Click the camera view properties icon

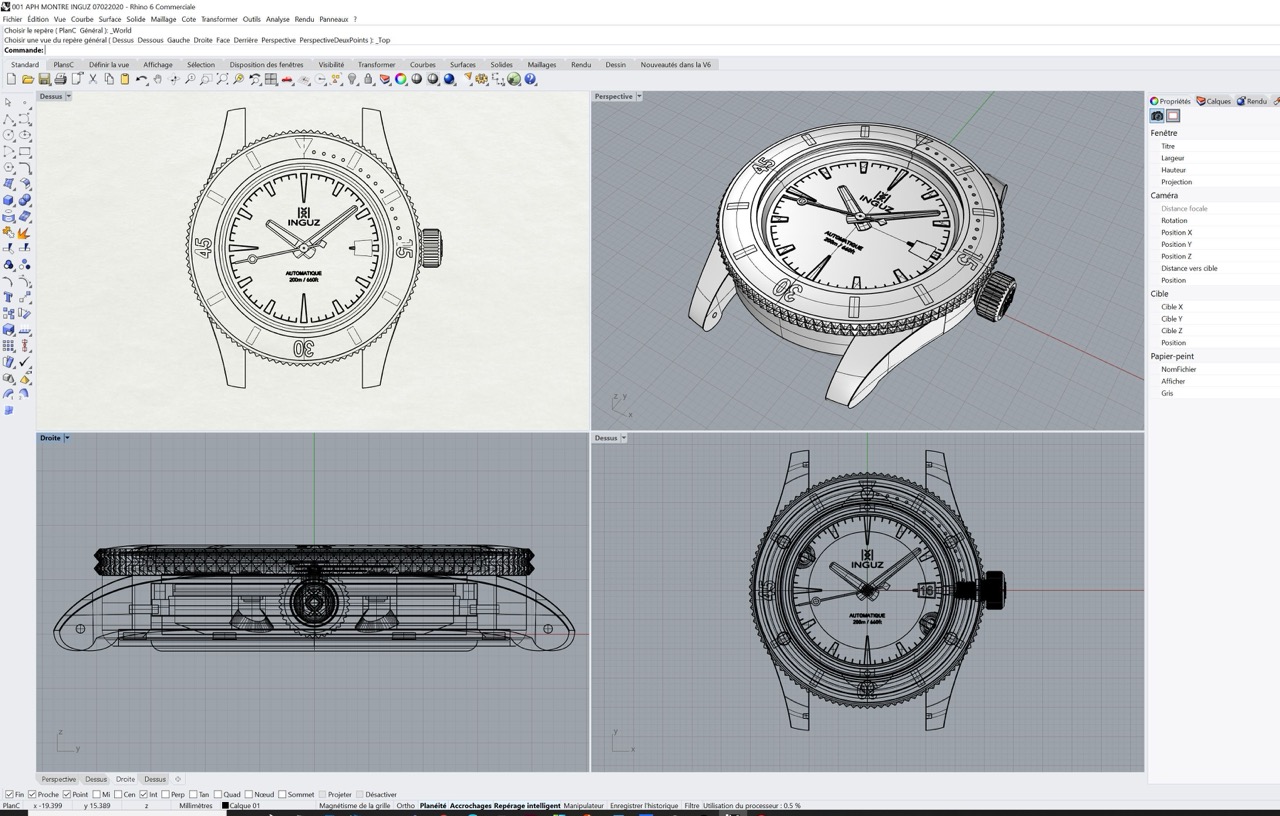pos(1157,116)
